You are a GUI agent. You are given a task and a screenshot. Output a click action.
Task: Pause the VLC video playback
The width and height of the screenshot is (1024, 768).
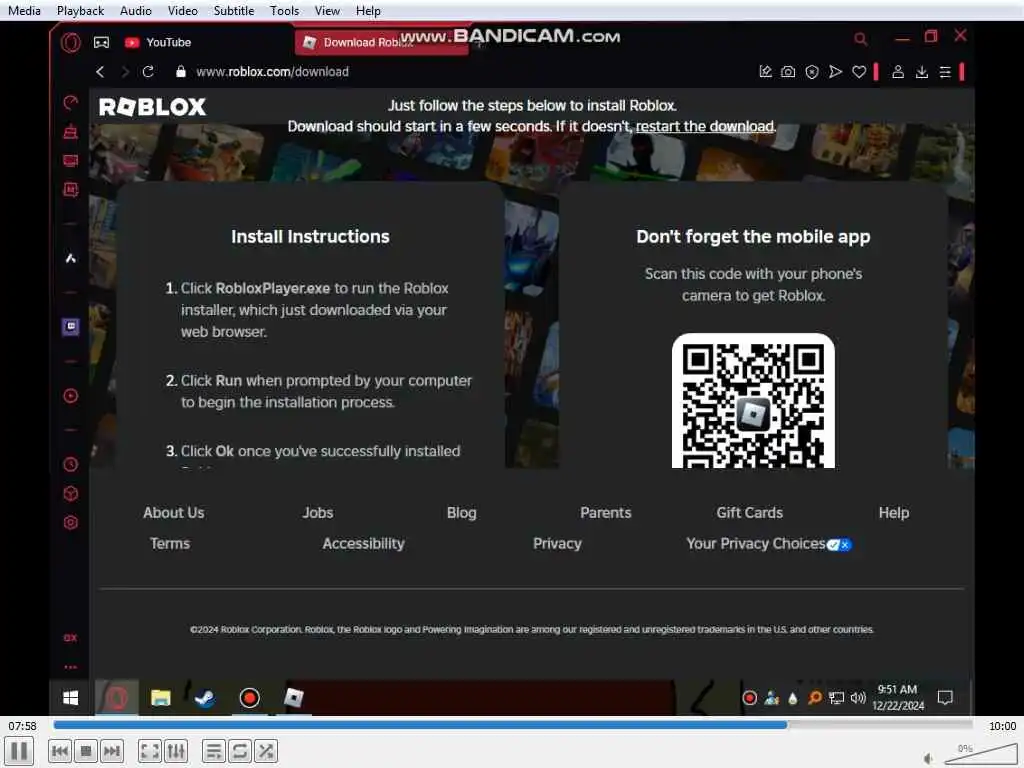[x=19, y=750]
